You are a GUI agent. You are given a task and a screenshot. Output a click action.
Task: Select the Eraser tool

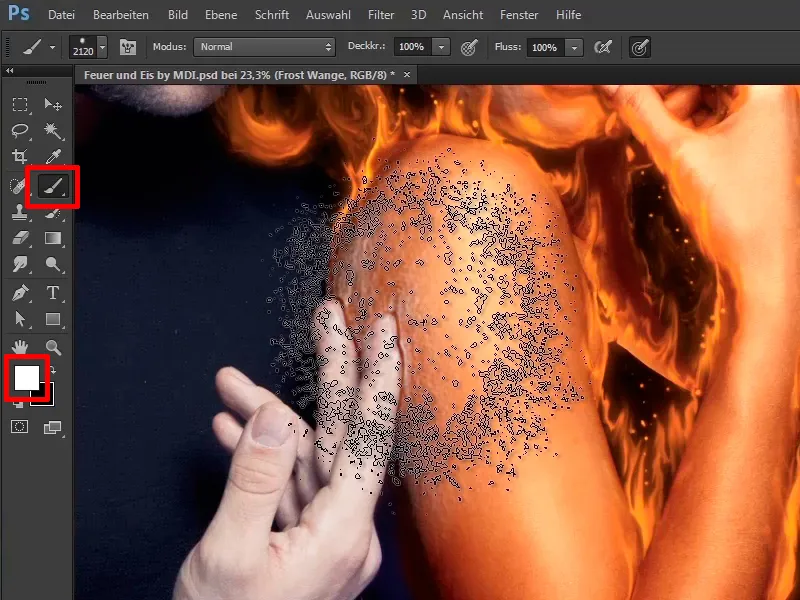pos(20,238)
